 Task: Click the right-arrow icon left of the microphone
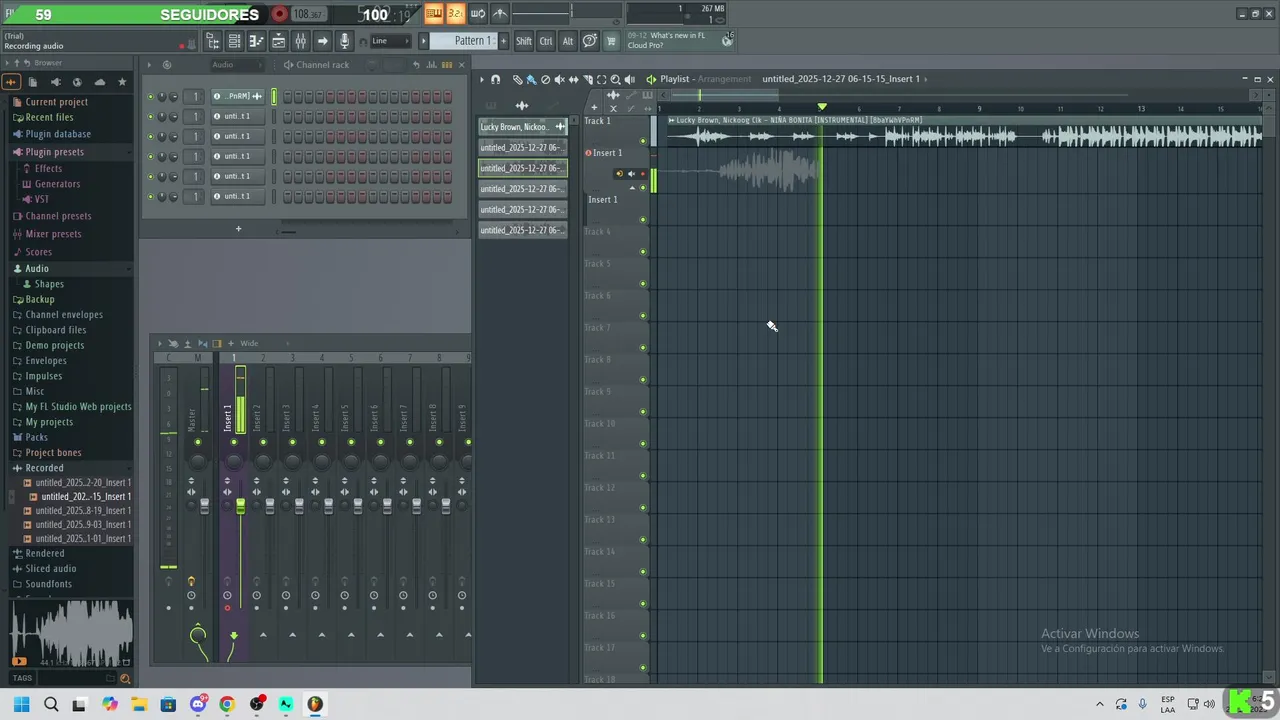[x=323, y=41]
